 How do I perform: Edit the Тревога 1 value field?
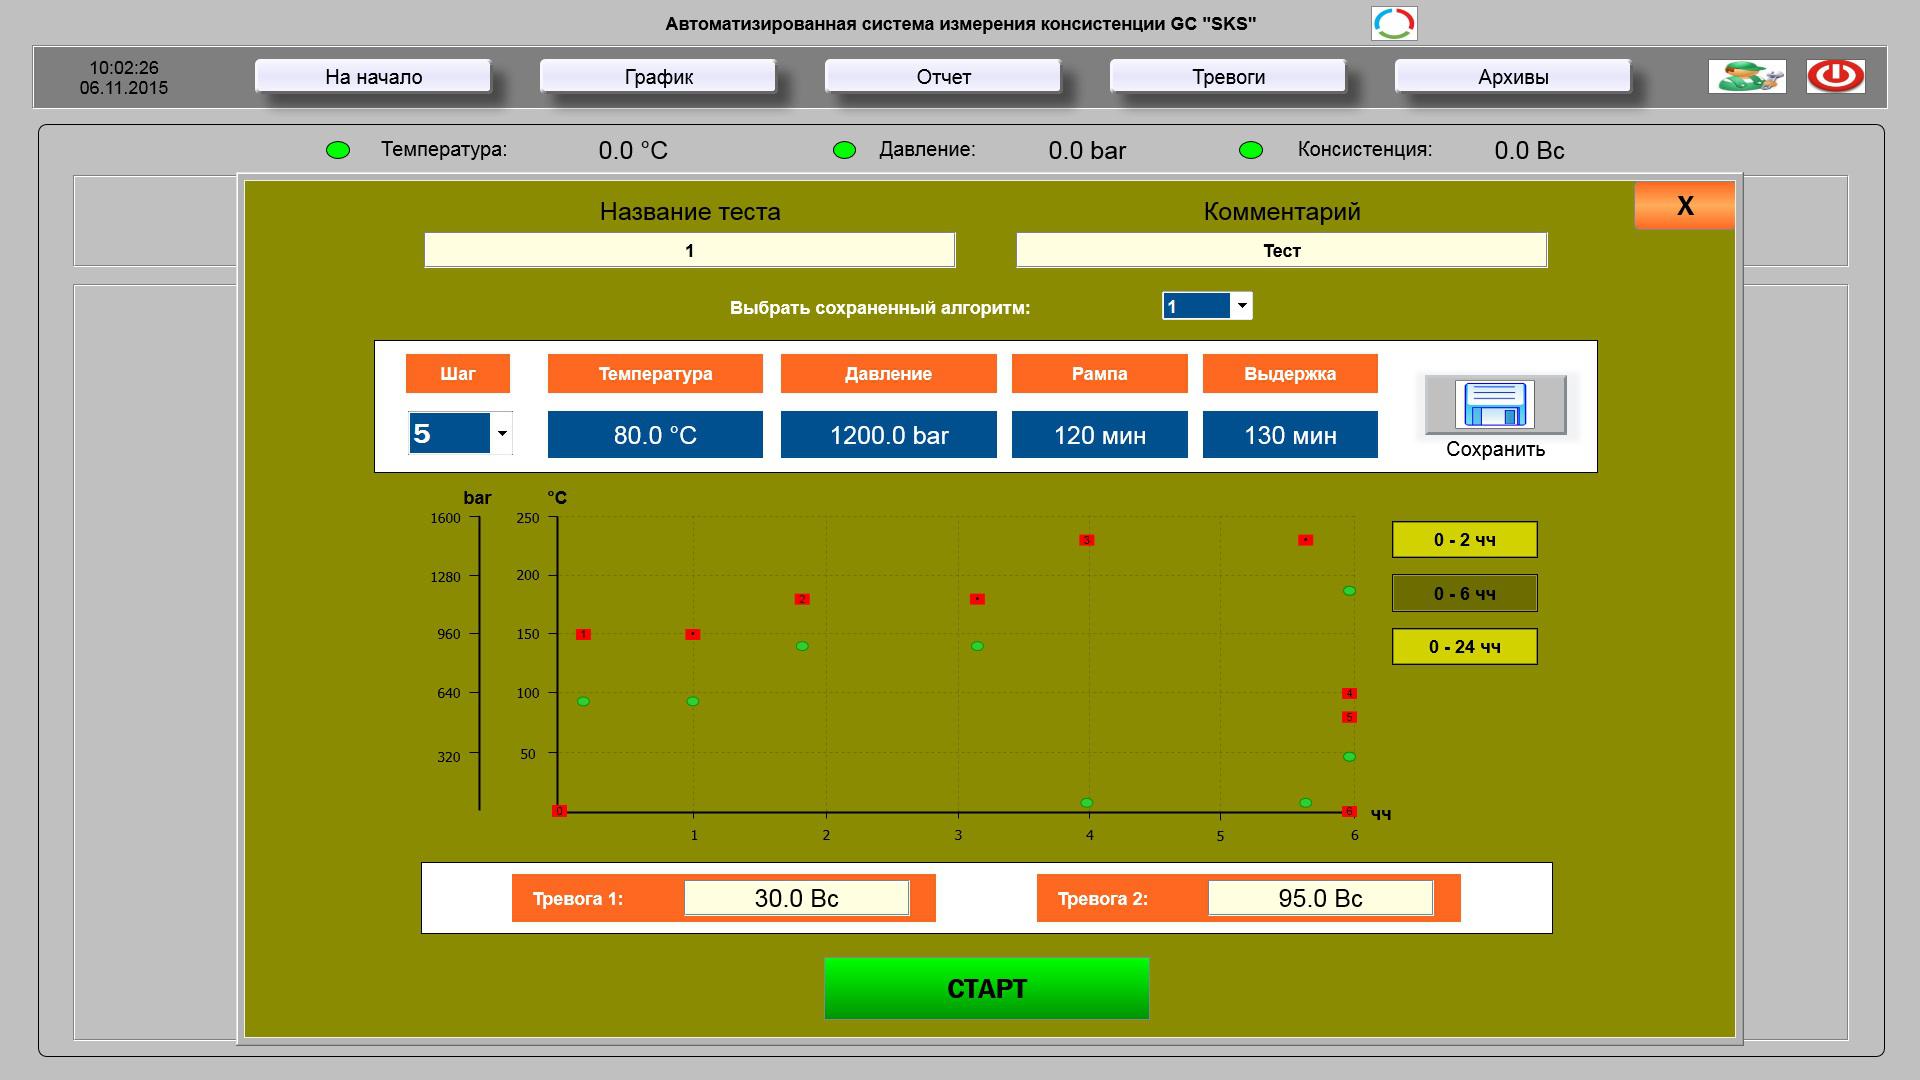(796, 898)
